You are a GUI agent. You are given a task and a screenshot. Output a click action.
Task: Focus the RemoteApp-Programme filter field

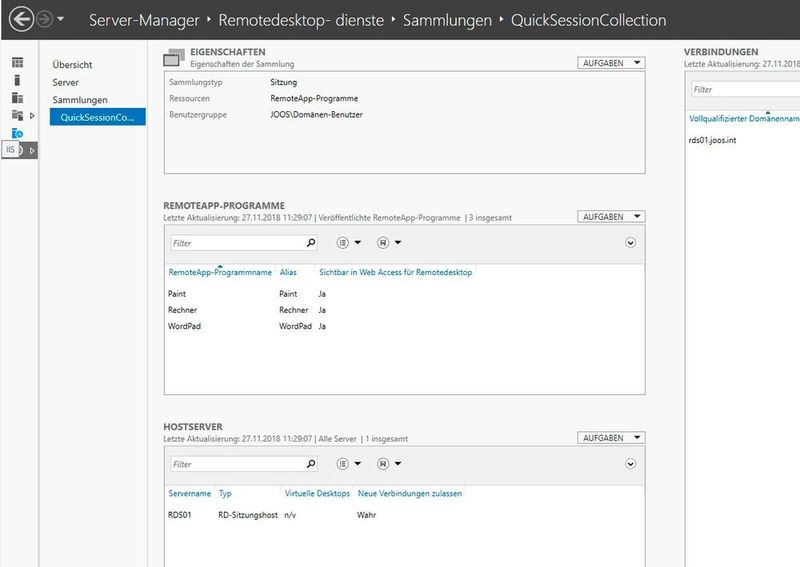pos(237,243)
